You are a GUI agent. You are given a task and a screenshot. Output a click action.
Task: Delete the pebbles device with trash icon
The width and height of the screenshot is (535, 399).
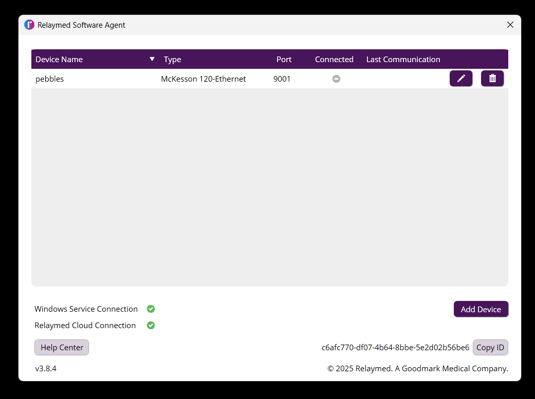492,79
